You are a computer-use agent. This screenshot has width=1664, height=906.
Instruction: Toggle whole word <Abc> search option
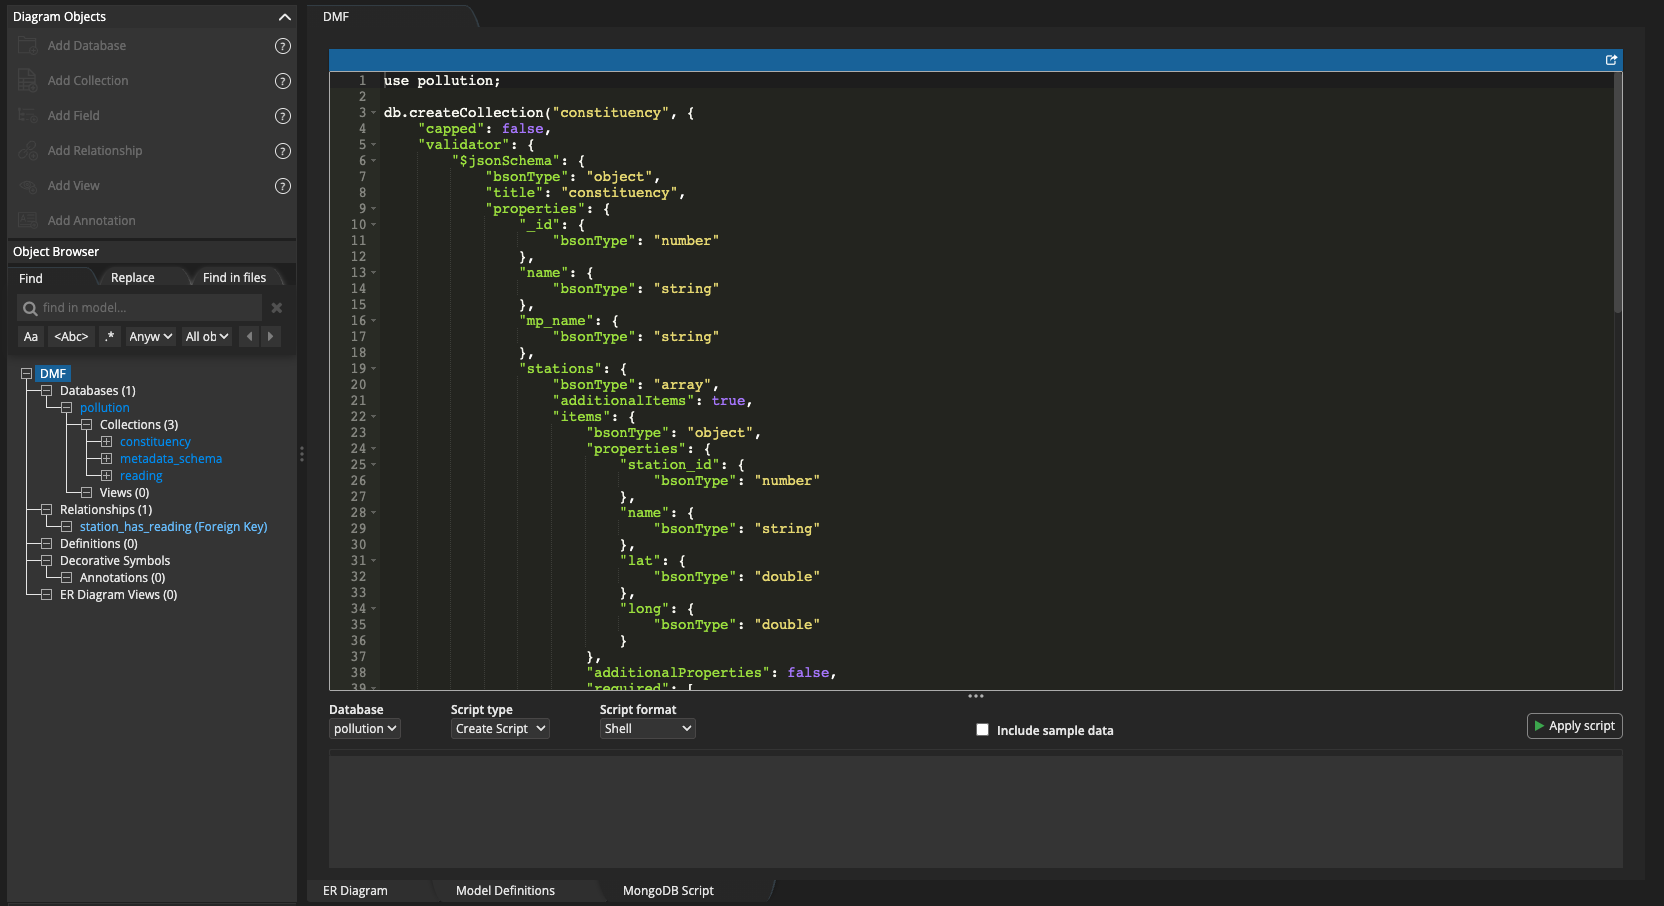71,337
